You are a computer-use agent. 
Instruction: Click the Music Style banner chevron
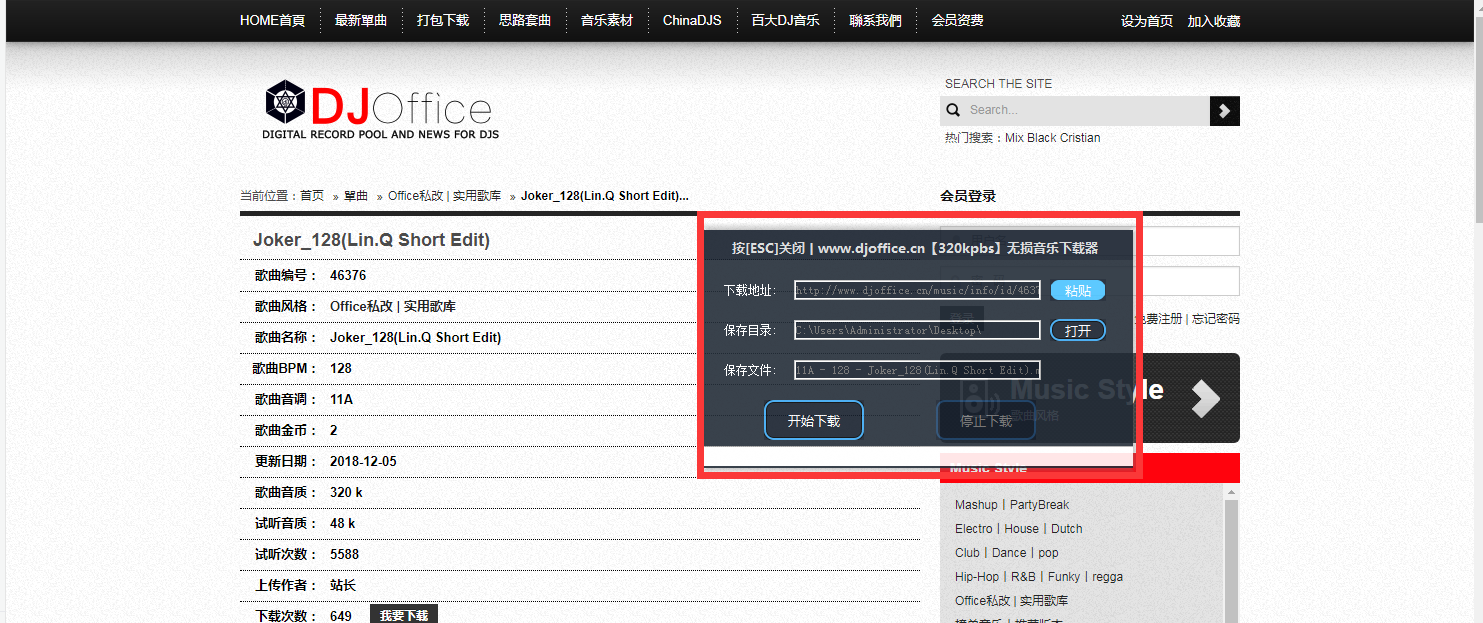(x=1205, y=398)
